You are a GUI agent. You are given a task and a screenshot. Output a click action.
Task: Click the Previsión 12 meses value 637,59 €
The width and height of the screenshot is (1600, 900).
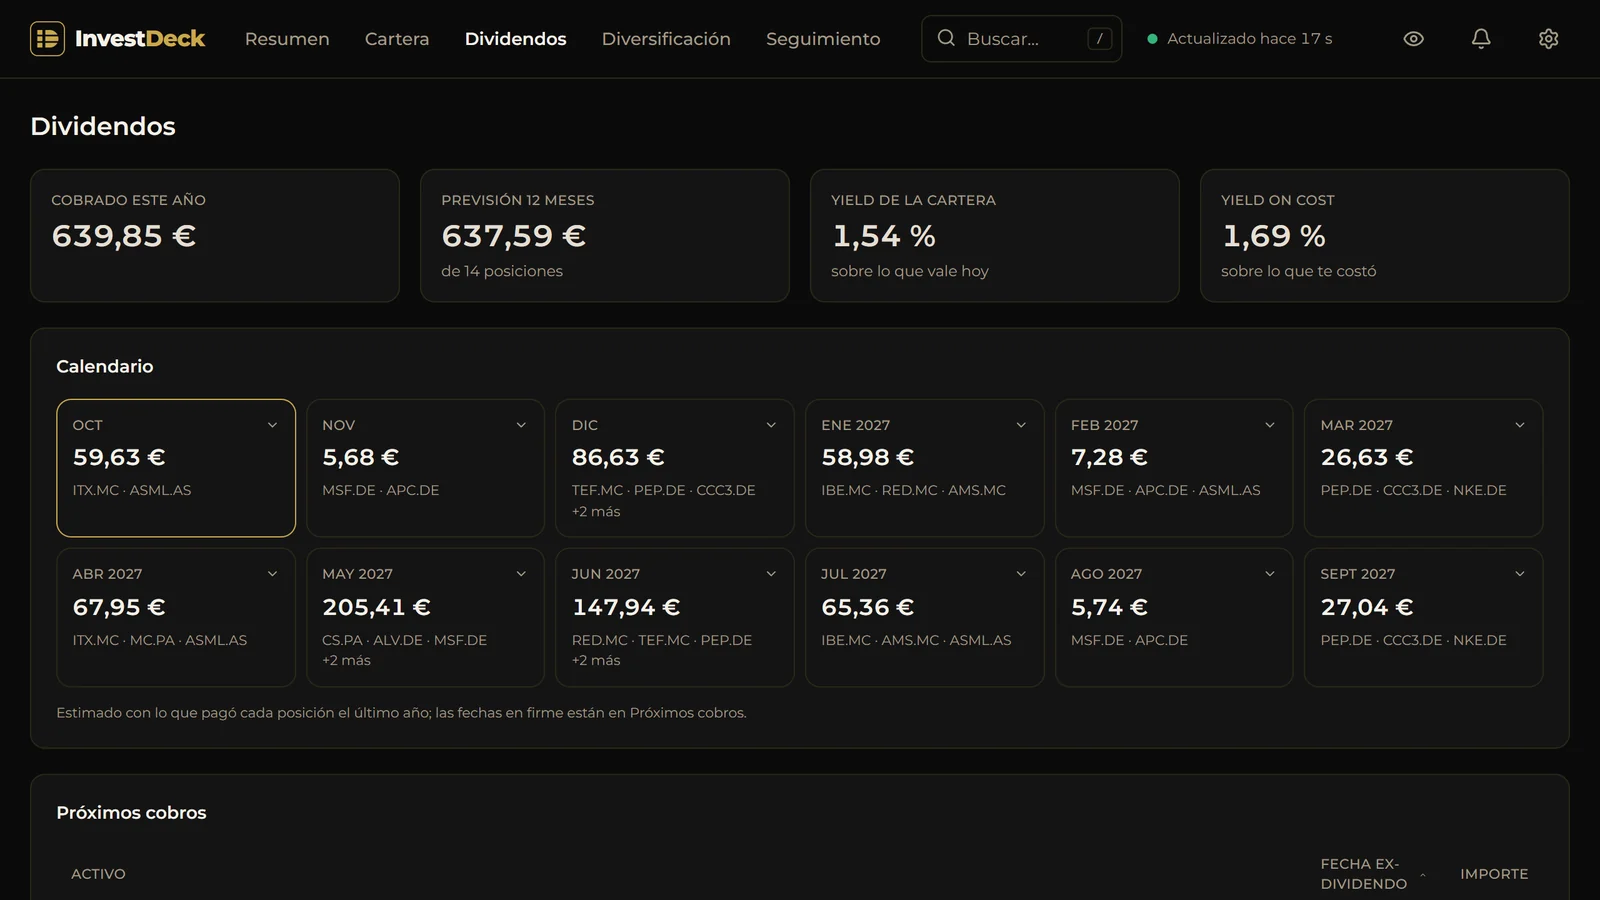[514, 236]
